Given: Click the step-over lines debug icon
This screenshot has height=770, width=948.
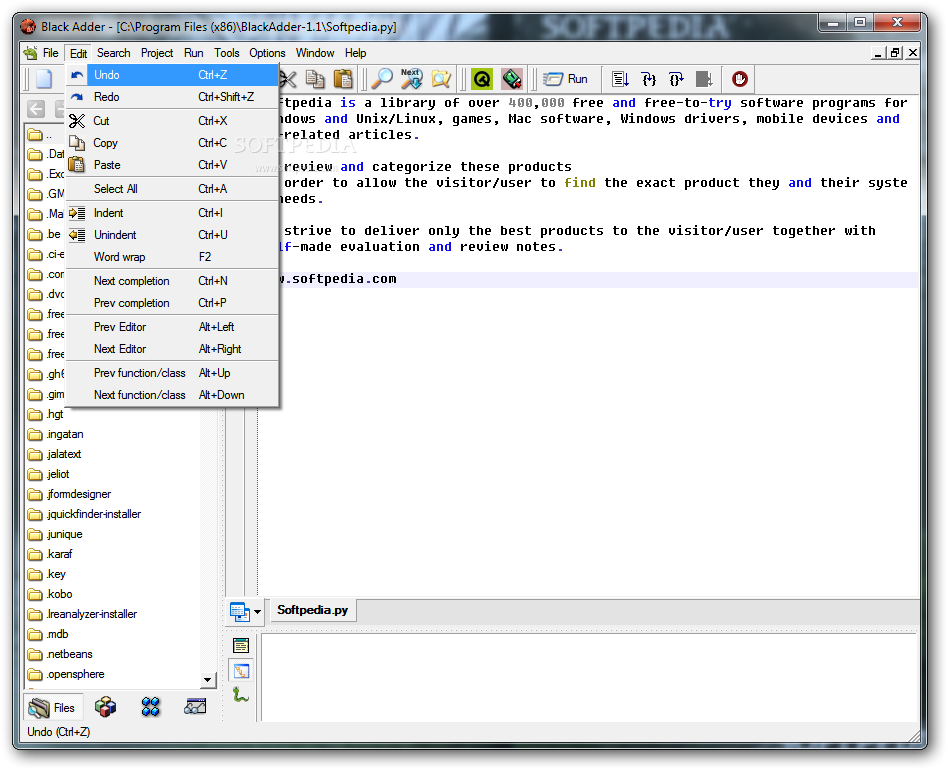Looking at the screenshot, I should click(620, 79).
